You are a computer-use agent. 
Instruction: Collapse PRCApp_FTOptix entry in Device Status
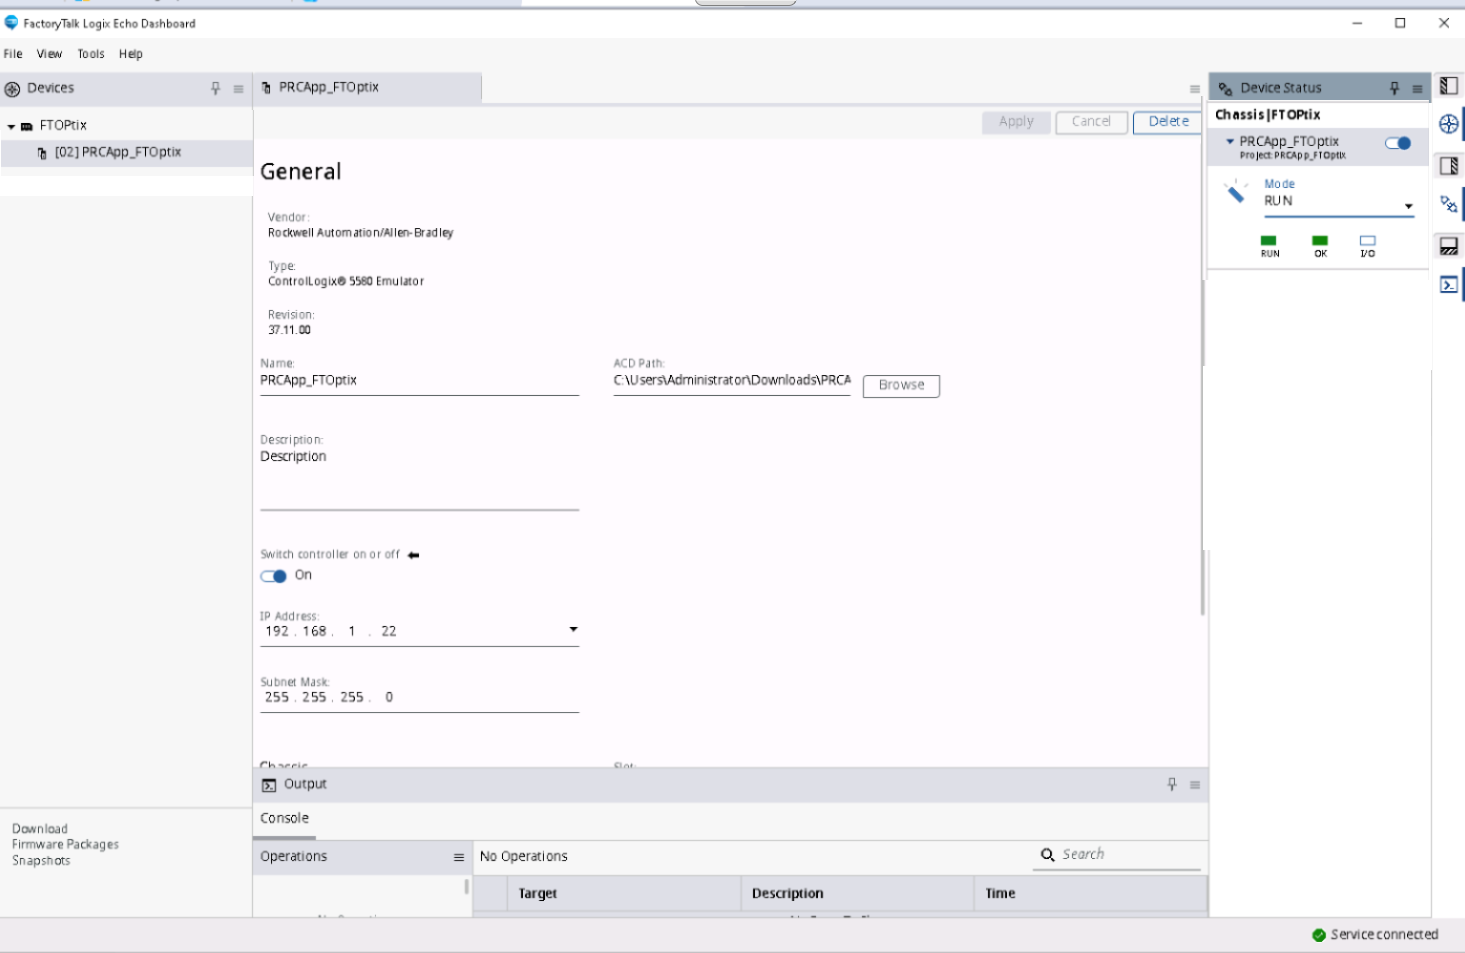pyautogui.click(x=1230, y=142)
